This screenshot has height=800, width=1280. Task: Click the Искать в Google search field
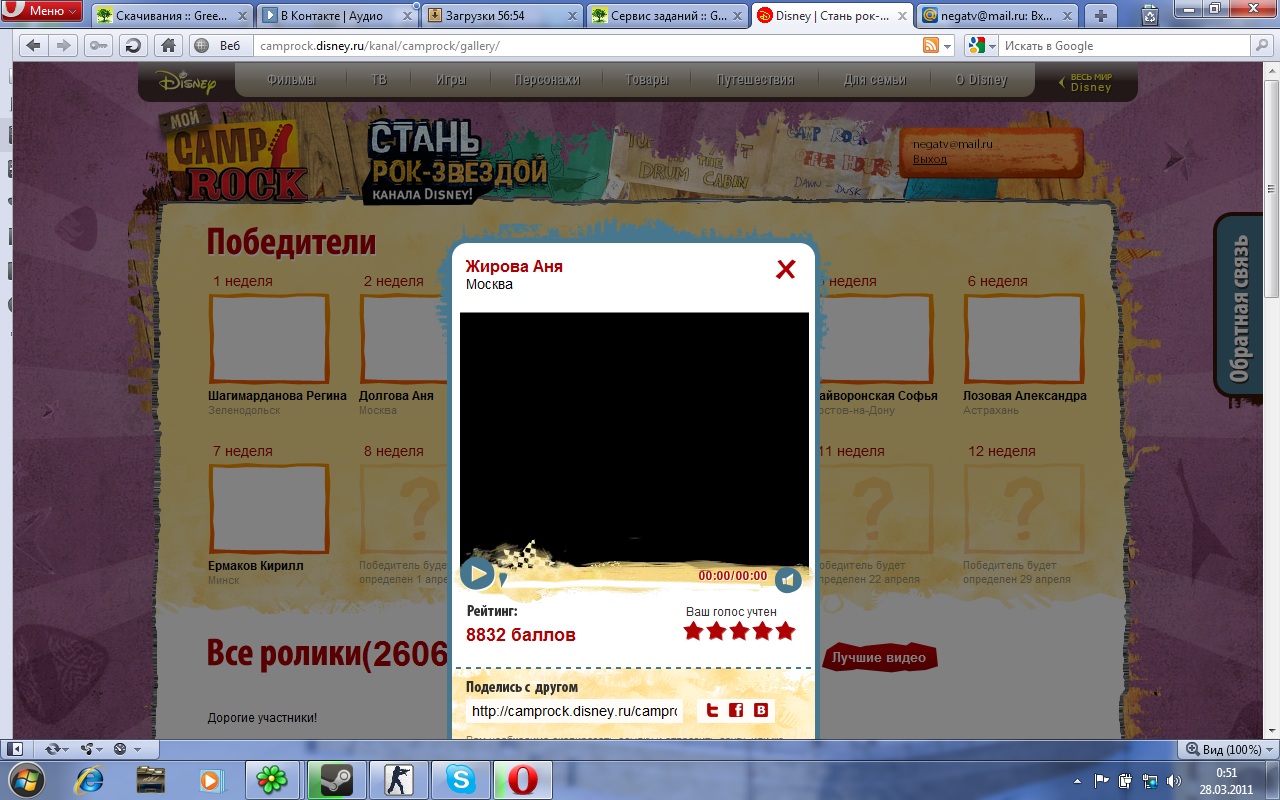tap(1125, 46)
